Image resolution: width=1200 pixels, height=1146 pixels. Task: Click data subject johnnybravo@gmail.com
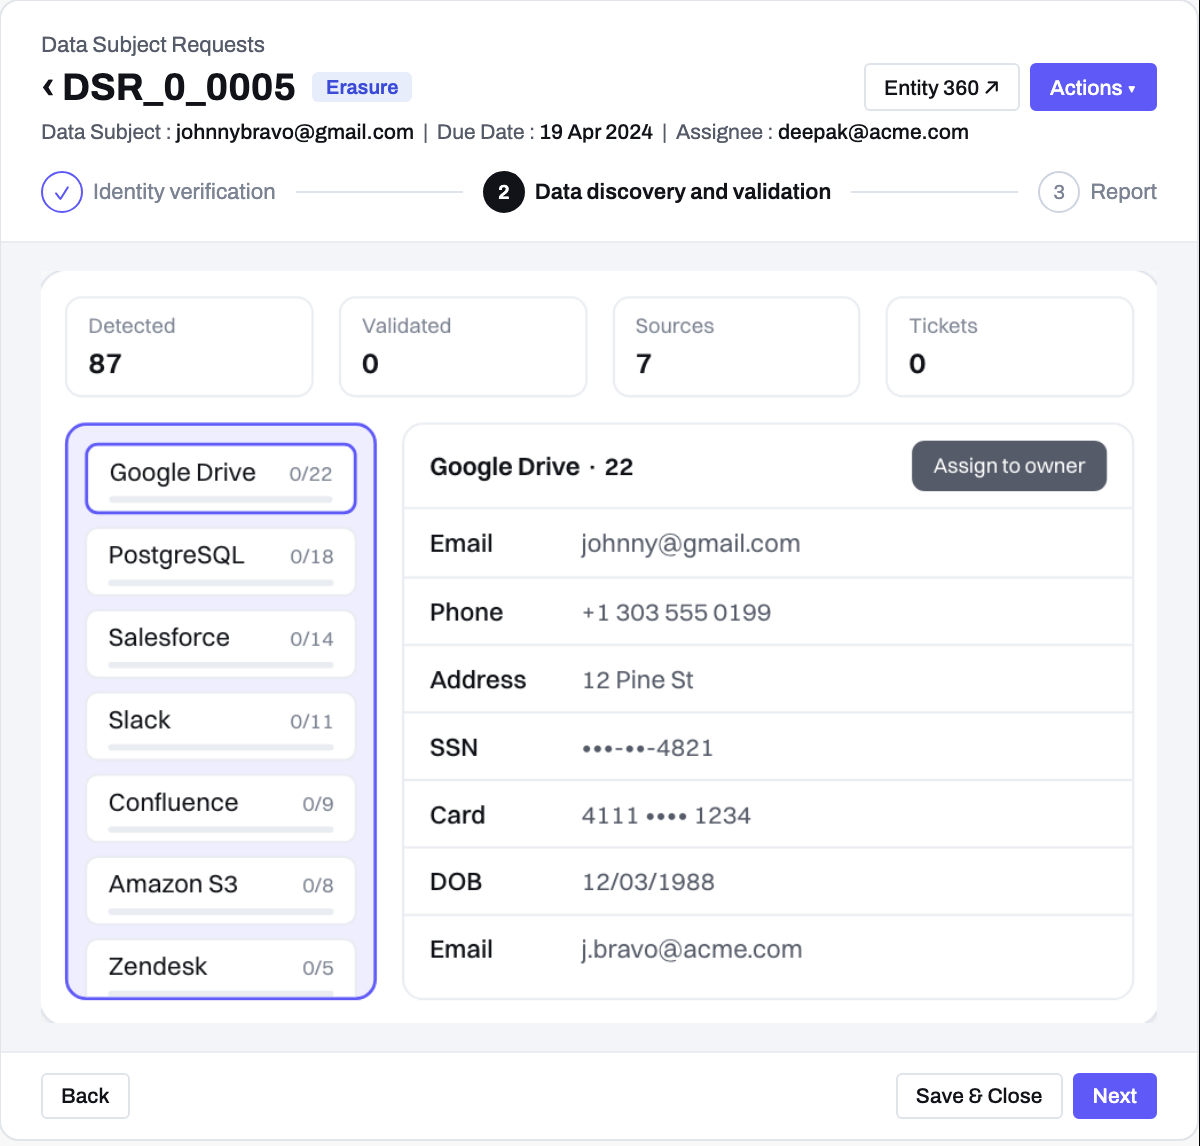coord(295,132)
